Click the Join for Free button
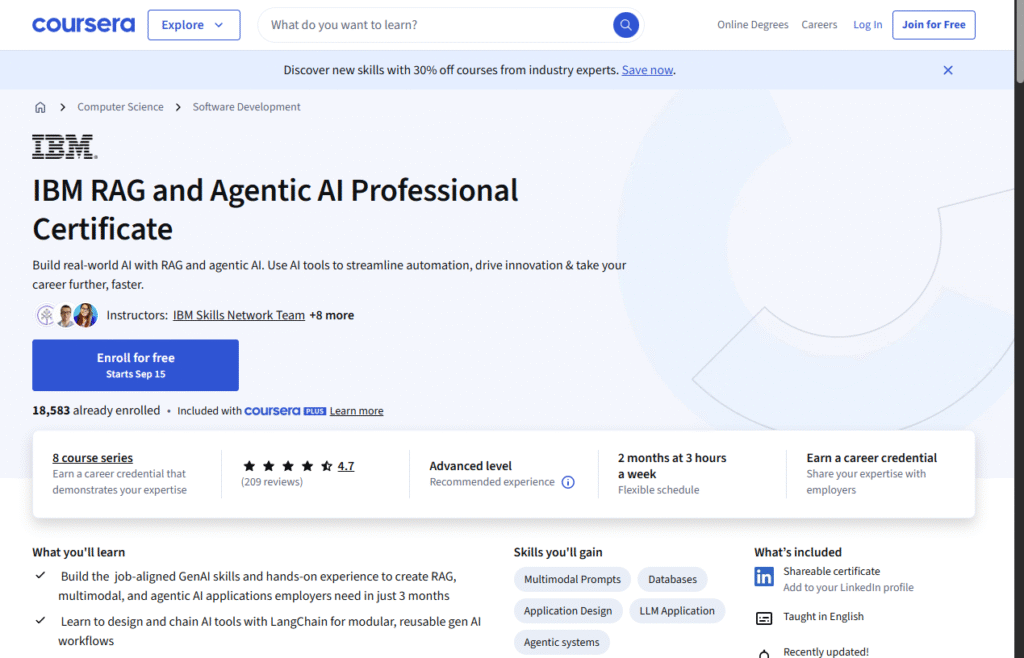This screenshot has width=1024, height=658. click(933, 25)
